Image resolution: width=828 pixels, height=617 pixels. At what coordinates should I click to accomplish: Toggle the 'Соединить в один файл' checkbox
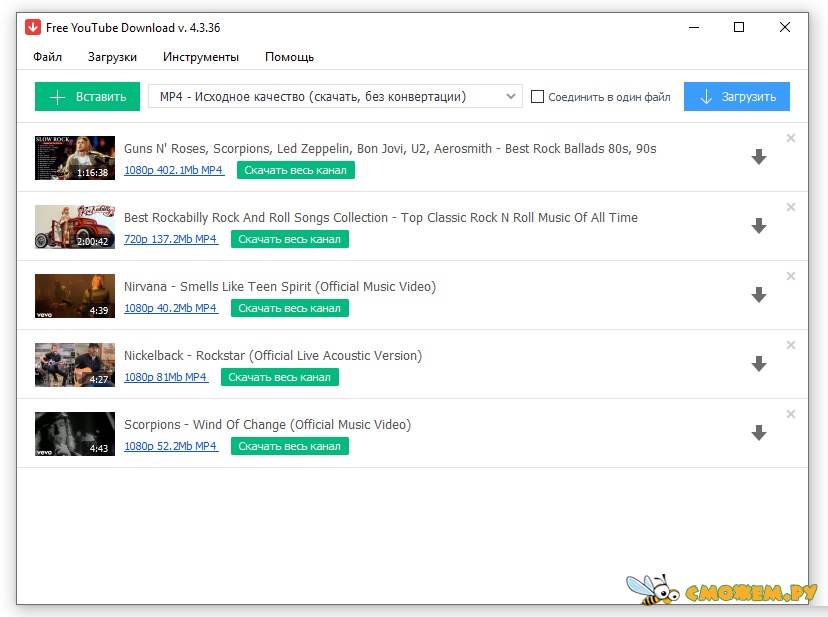coord(537,97)
